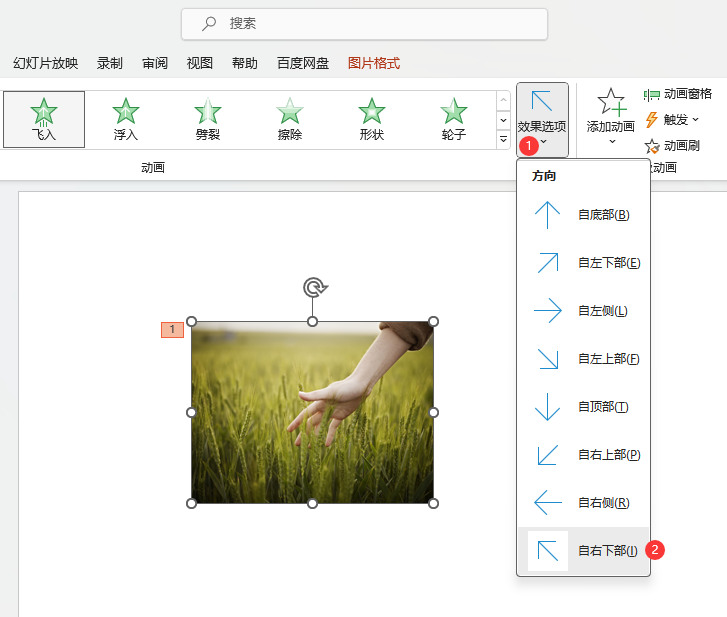Pick direction 自右侧(R) from right
This screenshot has width=727, height=617.
click(x=583, y=503)
